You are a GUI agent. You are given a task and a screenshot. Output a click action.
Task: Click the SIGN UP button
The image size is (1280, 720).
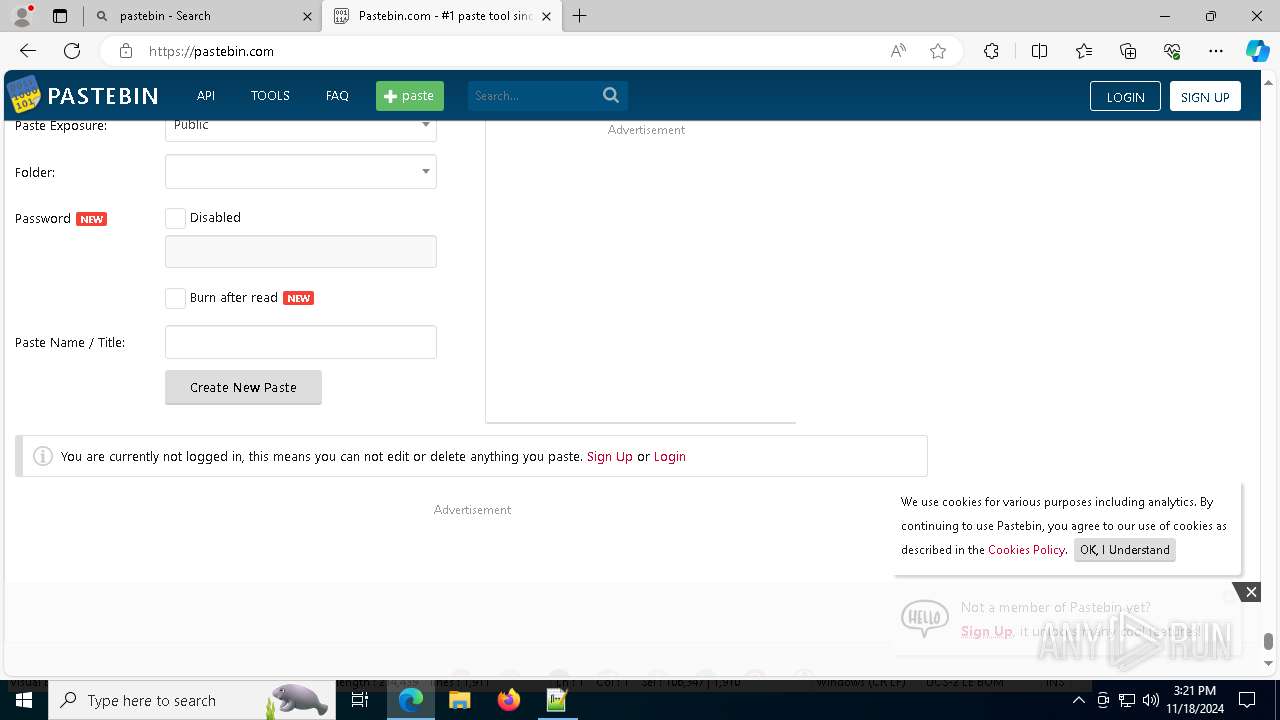[1205, 97]
